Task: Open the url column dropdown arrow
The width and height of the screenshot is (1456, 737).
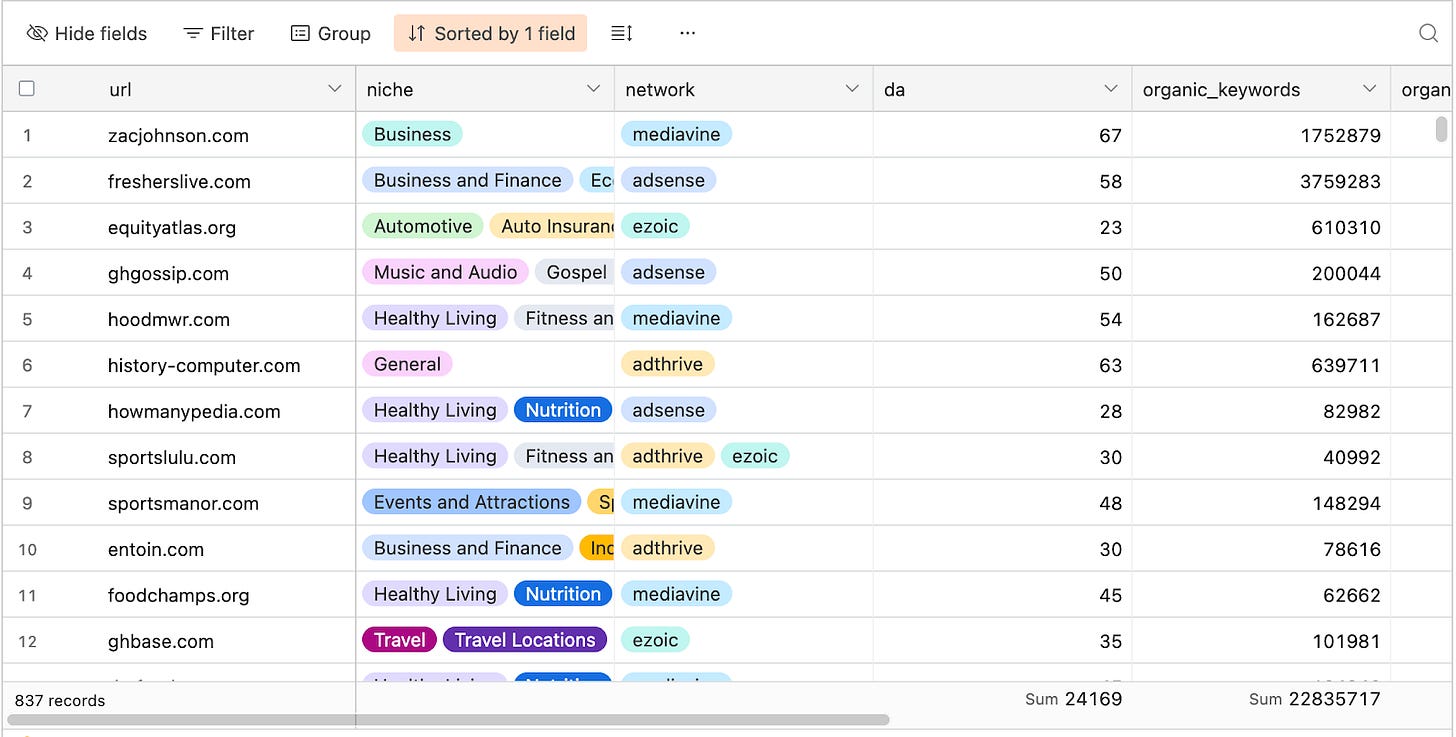Action: (335, 89)
